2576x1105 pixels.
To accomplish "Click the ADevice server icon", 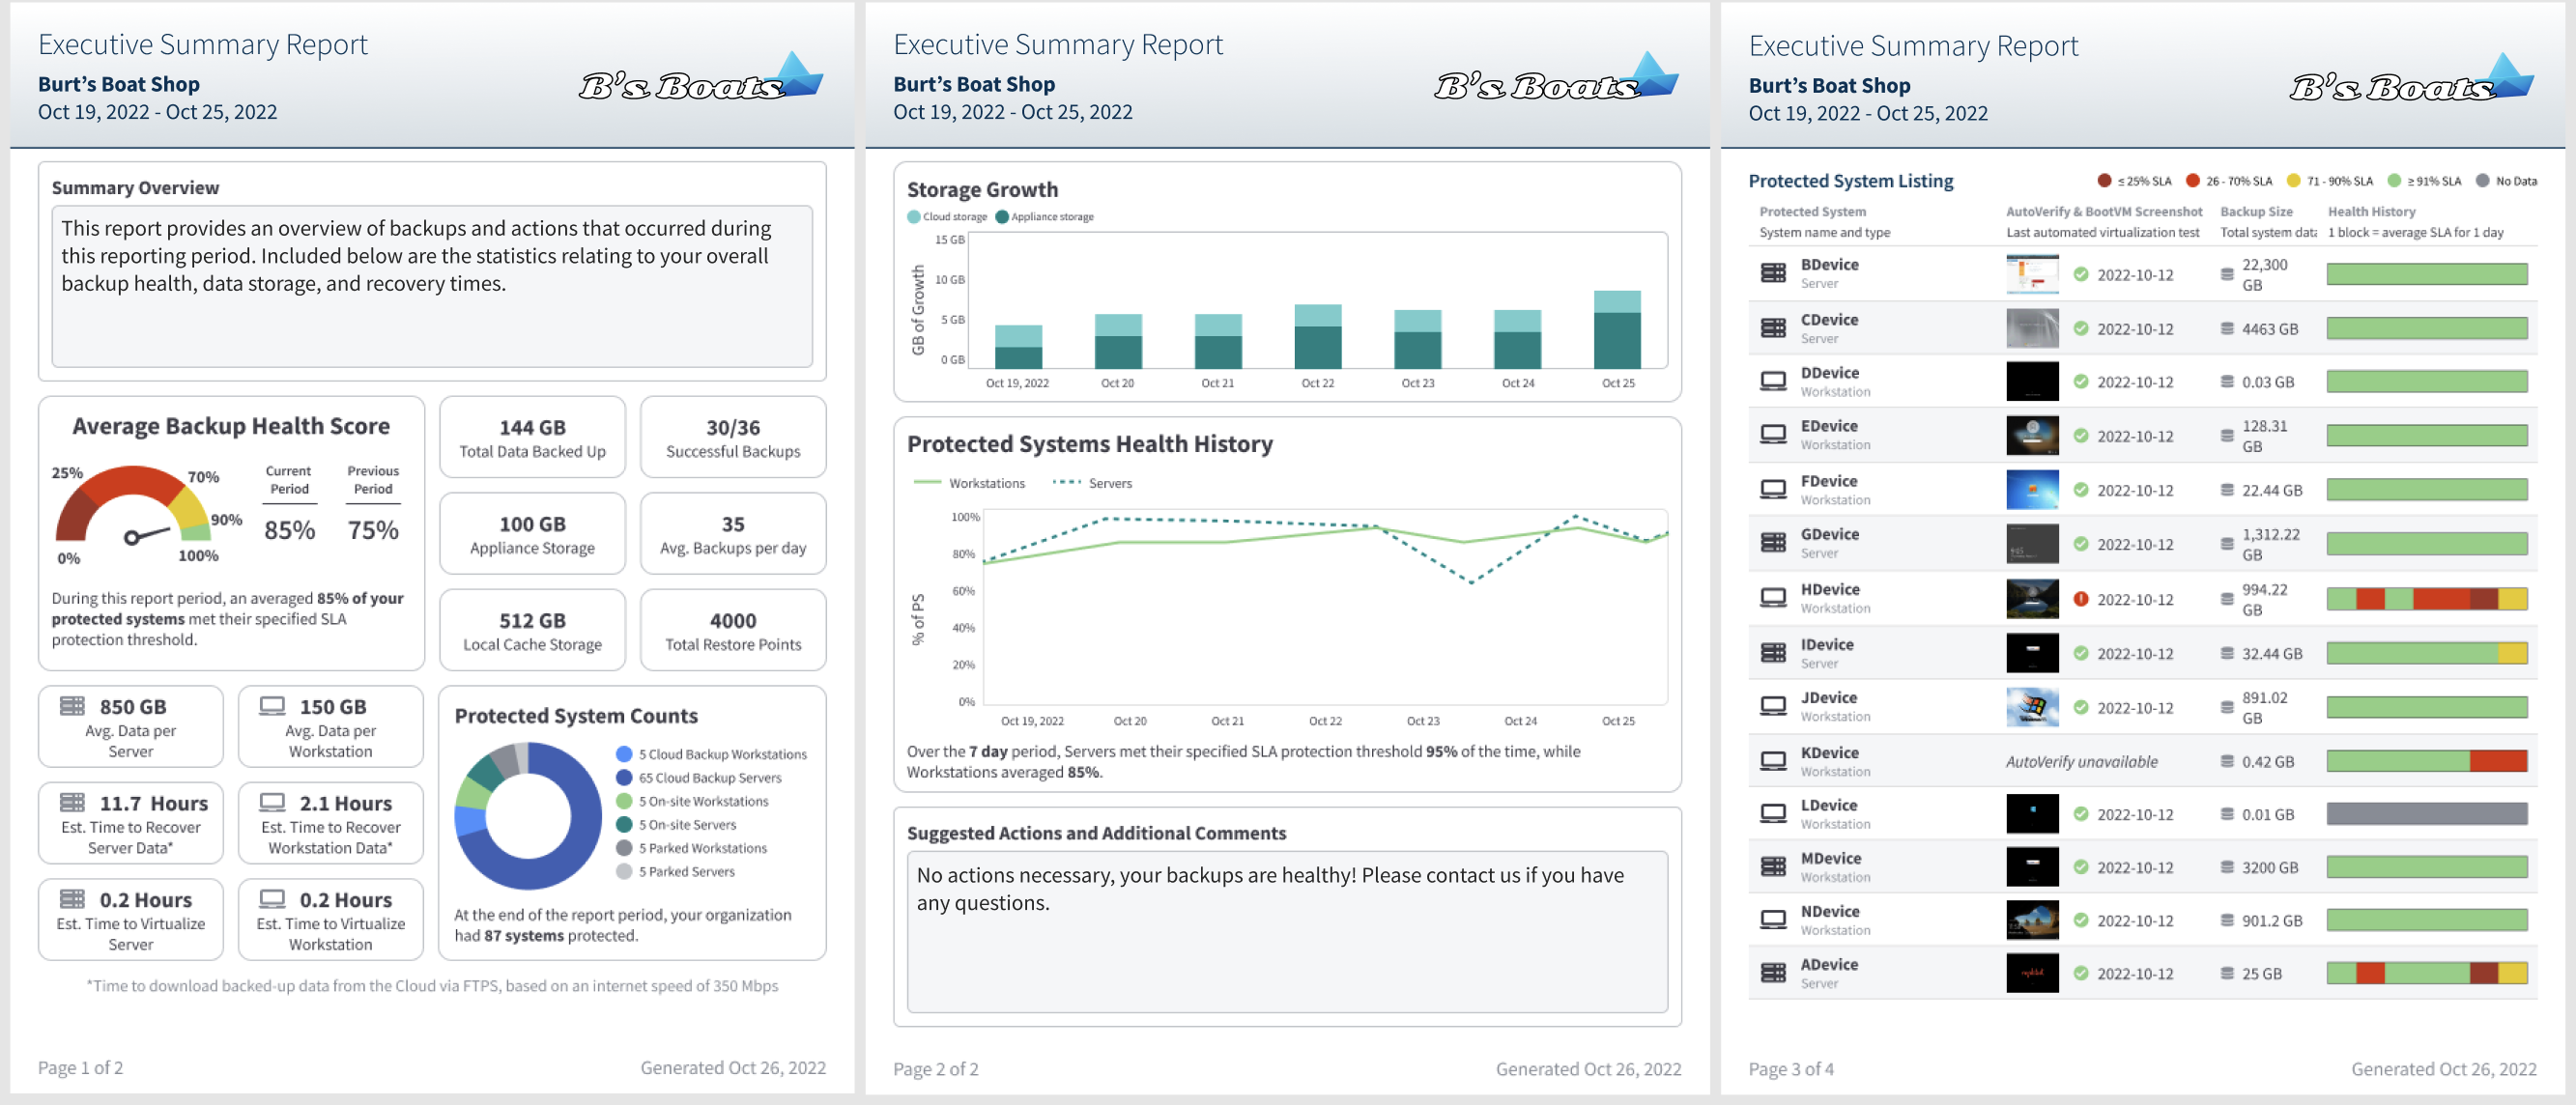I will pos(1772,972).
